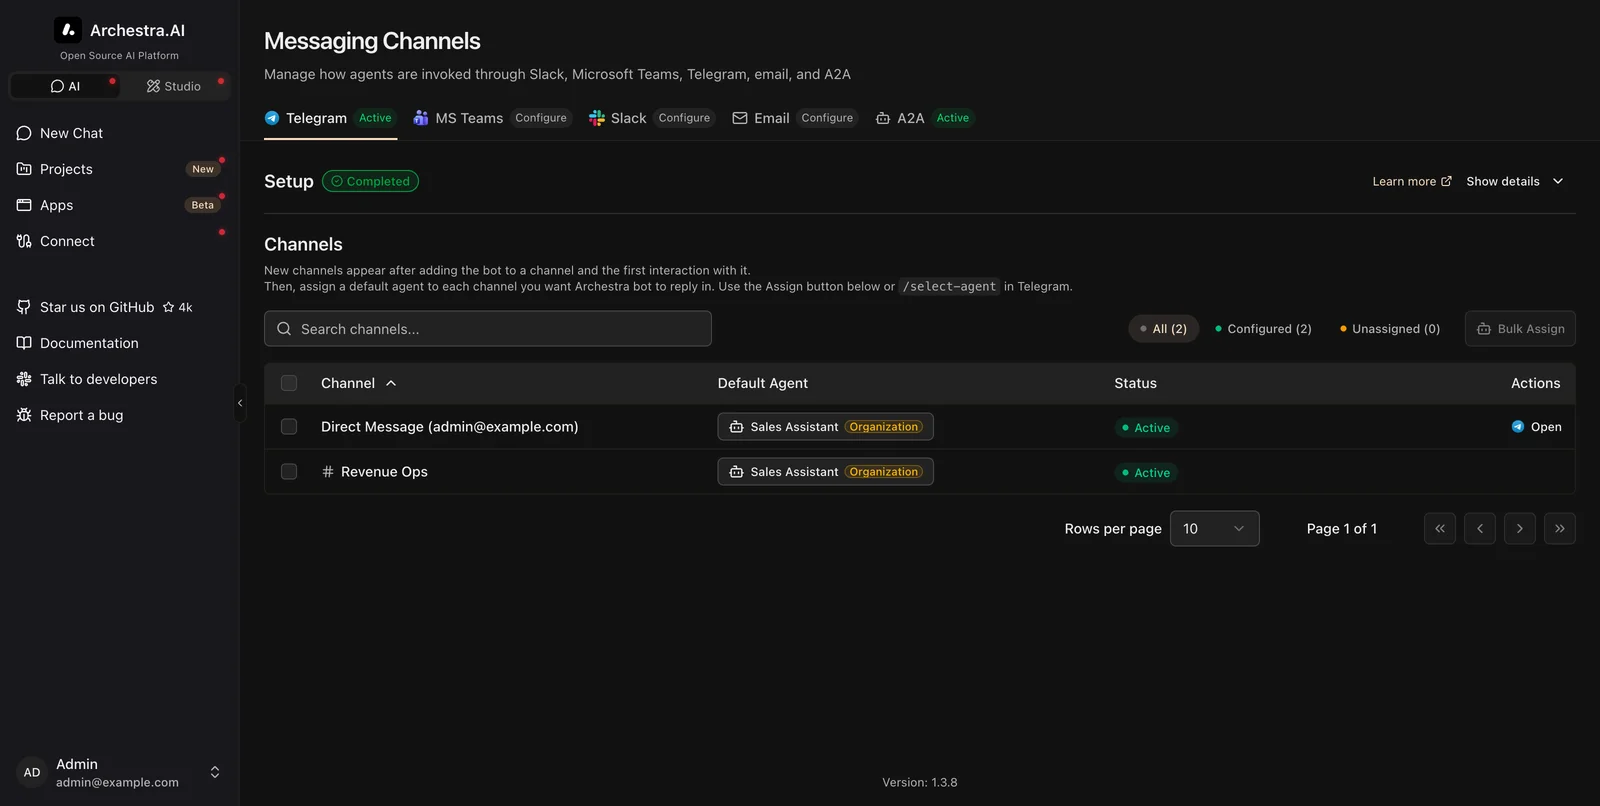
Task: Click Open action for Direct Message row
Action: pos(1537,427)
